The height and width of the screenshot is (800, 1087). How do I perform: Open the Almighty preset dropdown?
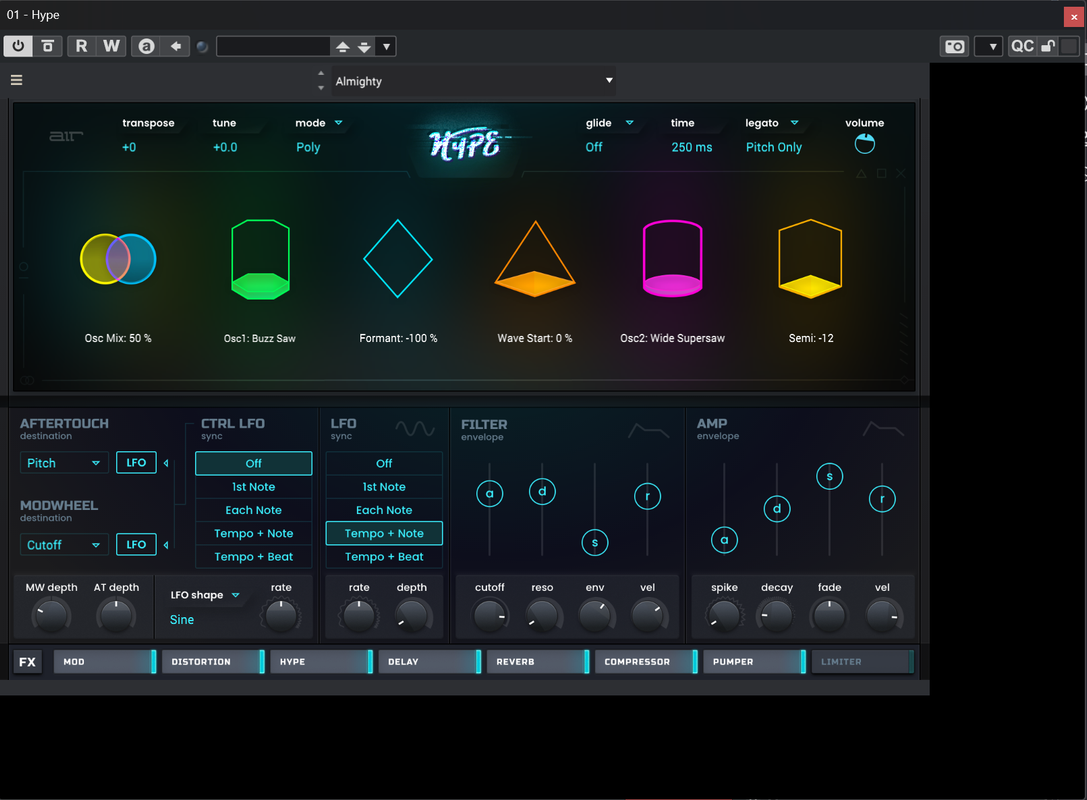point(473,81)
